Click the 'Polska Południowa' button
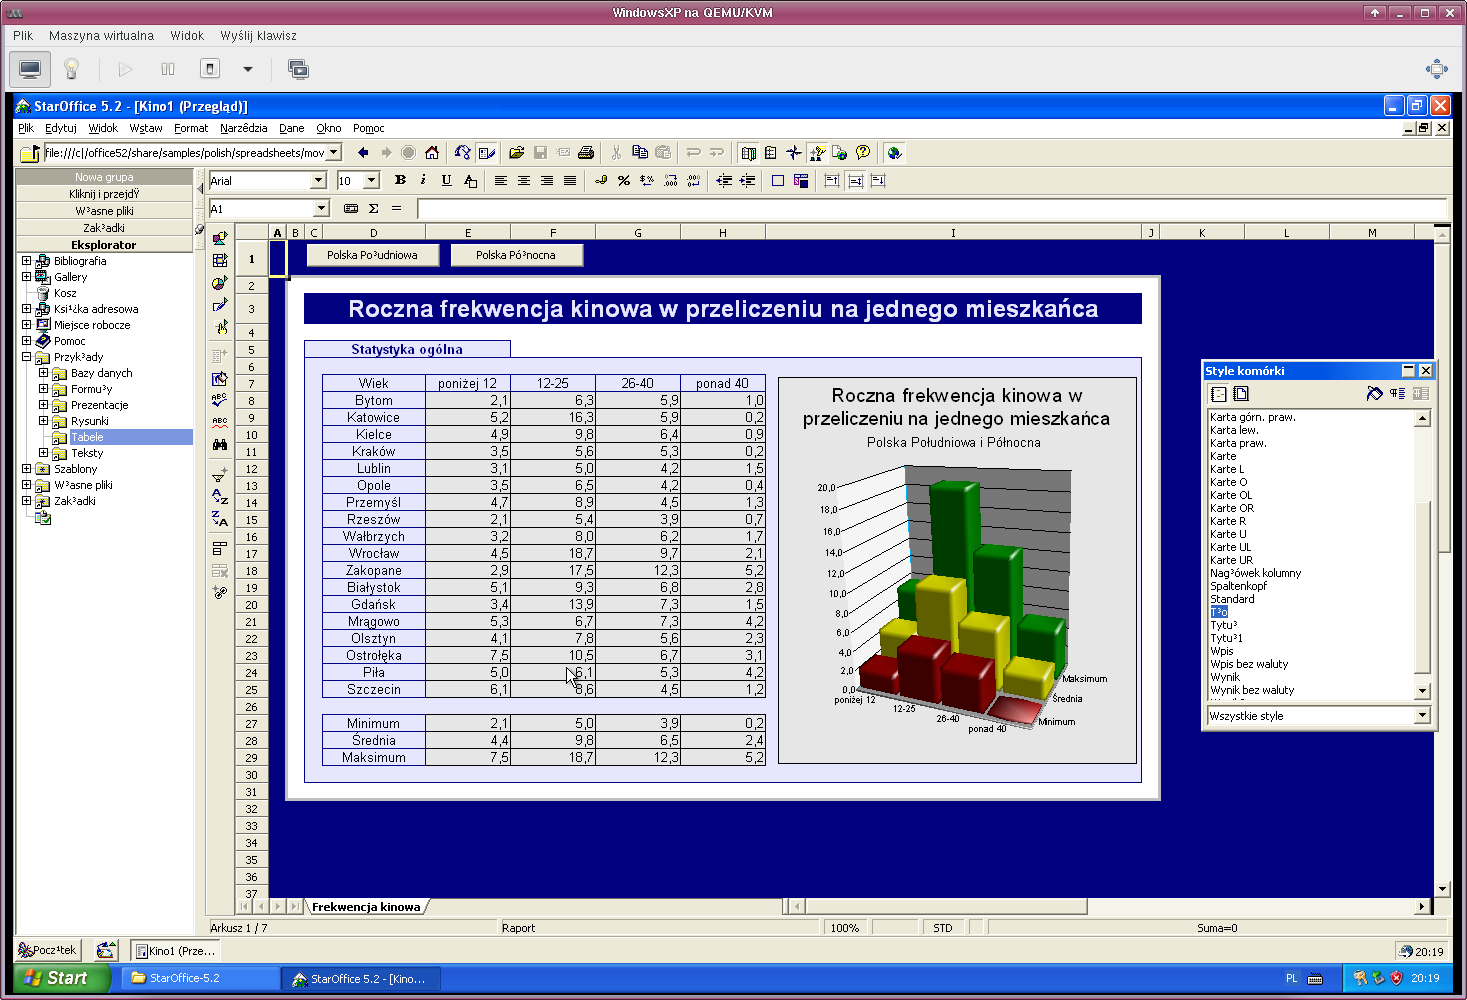 [372, 255]
